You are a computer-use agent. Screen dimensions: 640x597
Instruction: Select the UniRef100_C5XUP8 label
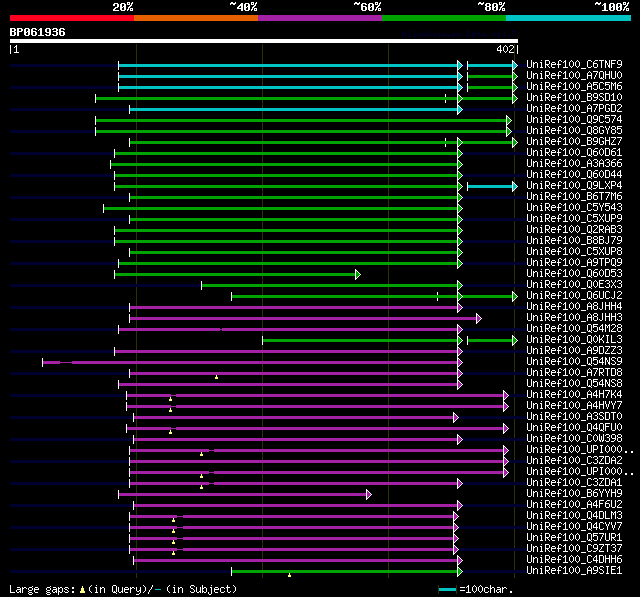pyautogui.click(x=574, y=252)
